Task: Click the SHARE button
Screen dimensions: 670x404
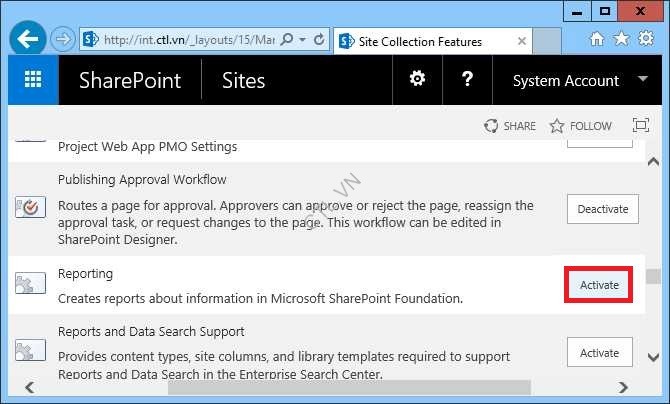Action: [510, 126]
